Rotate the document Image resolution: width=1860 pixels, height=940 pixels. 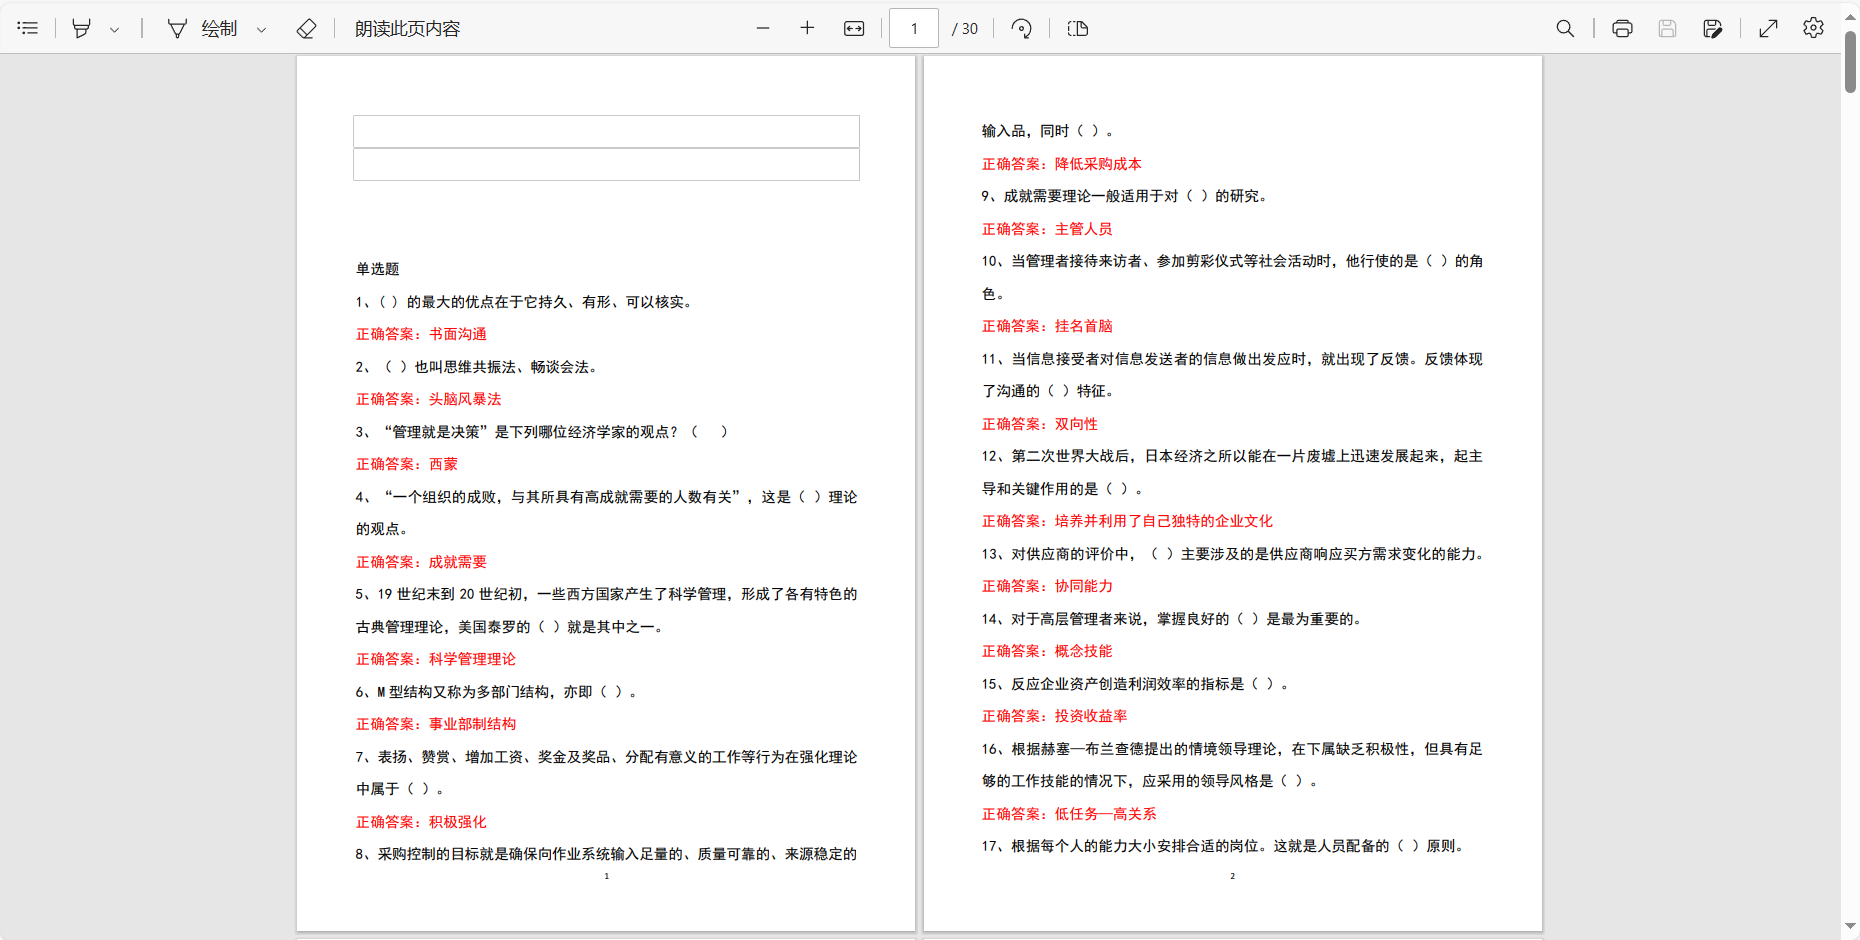1021,28
